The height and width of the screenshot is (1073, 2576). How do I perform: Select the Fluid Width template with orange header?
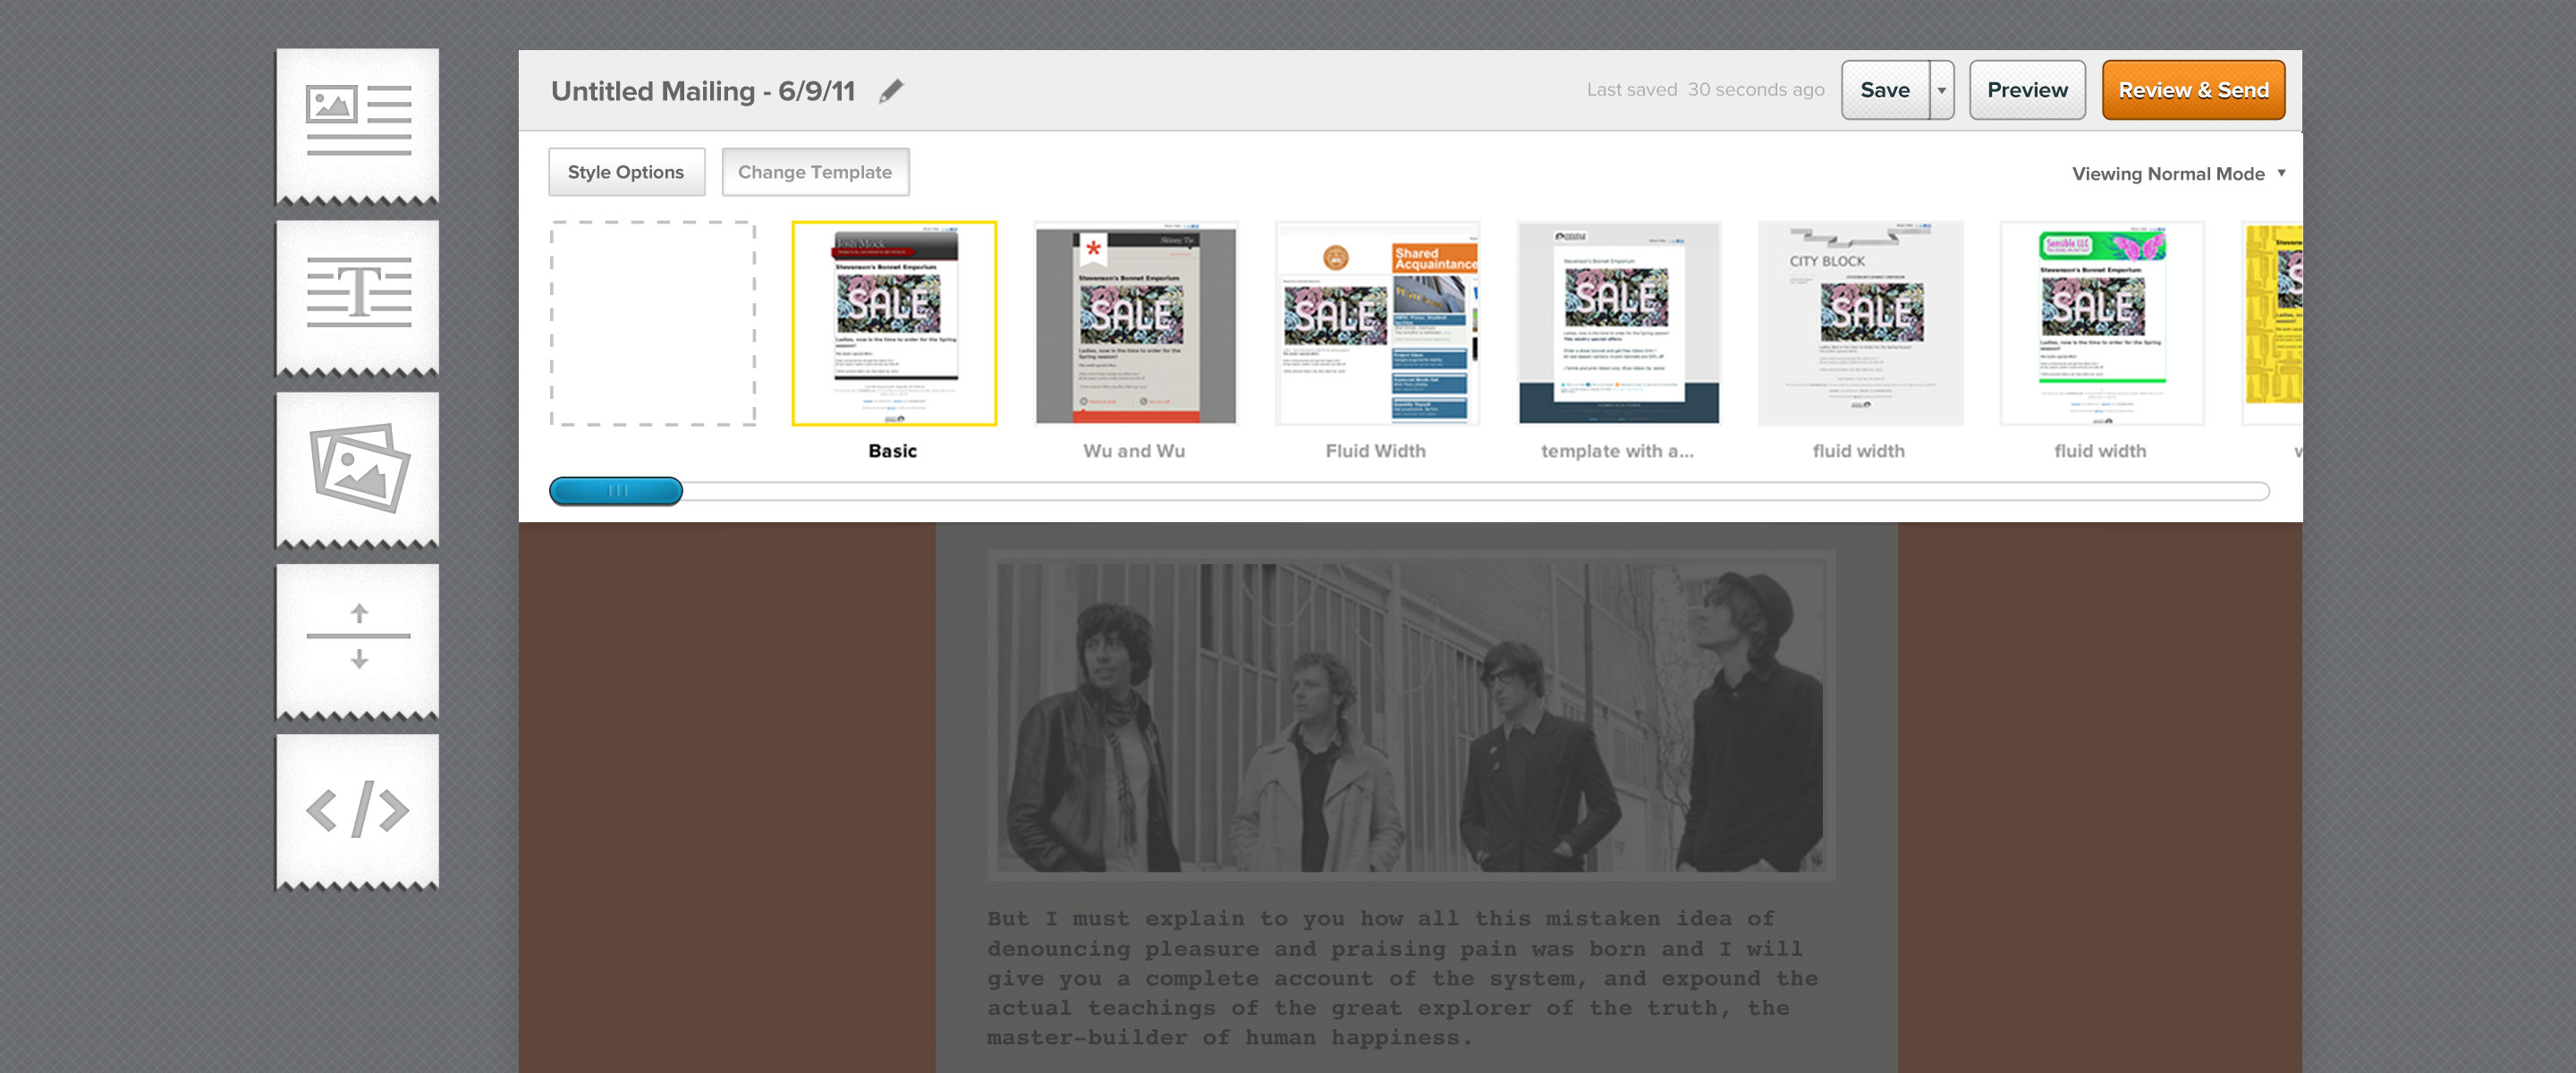point(1376,323)
